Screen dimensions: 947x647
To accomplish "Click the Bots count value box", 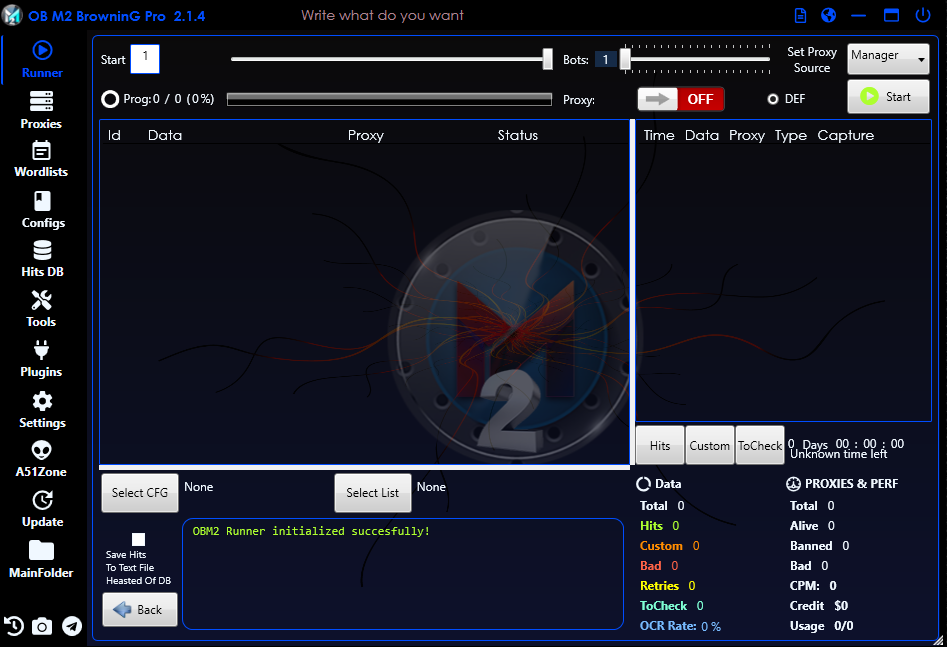I will click(605, 59).
